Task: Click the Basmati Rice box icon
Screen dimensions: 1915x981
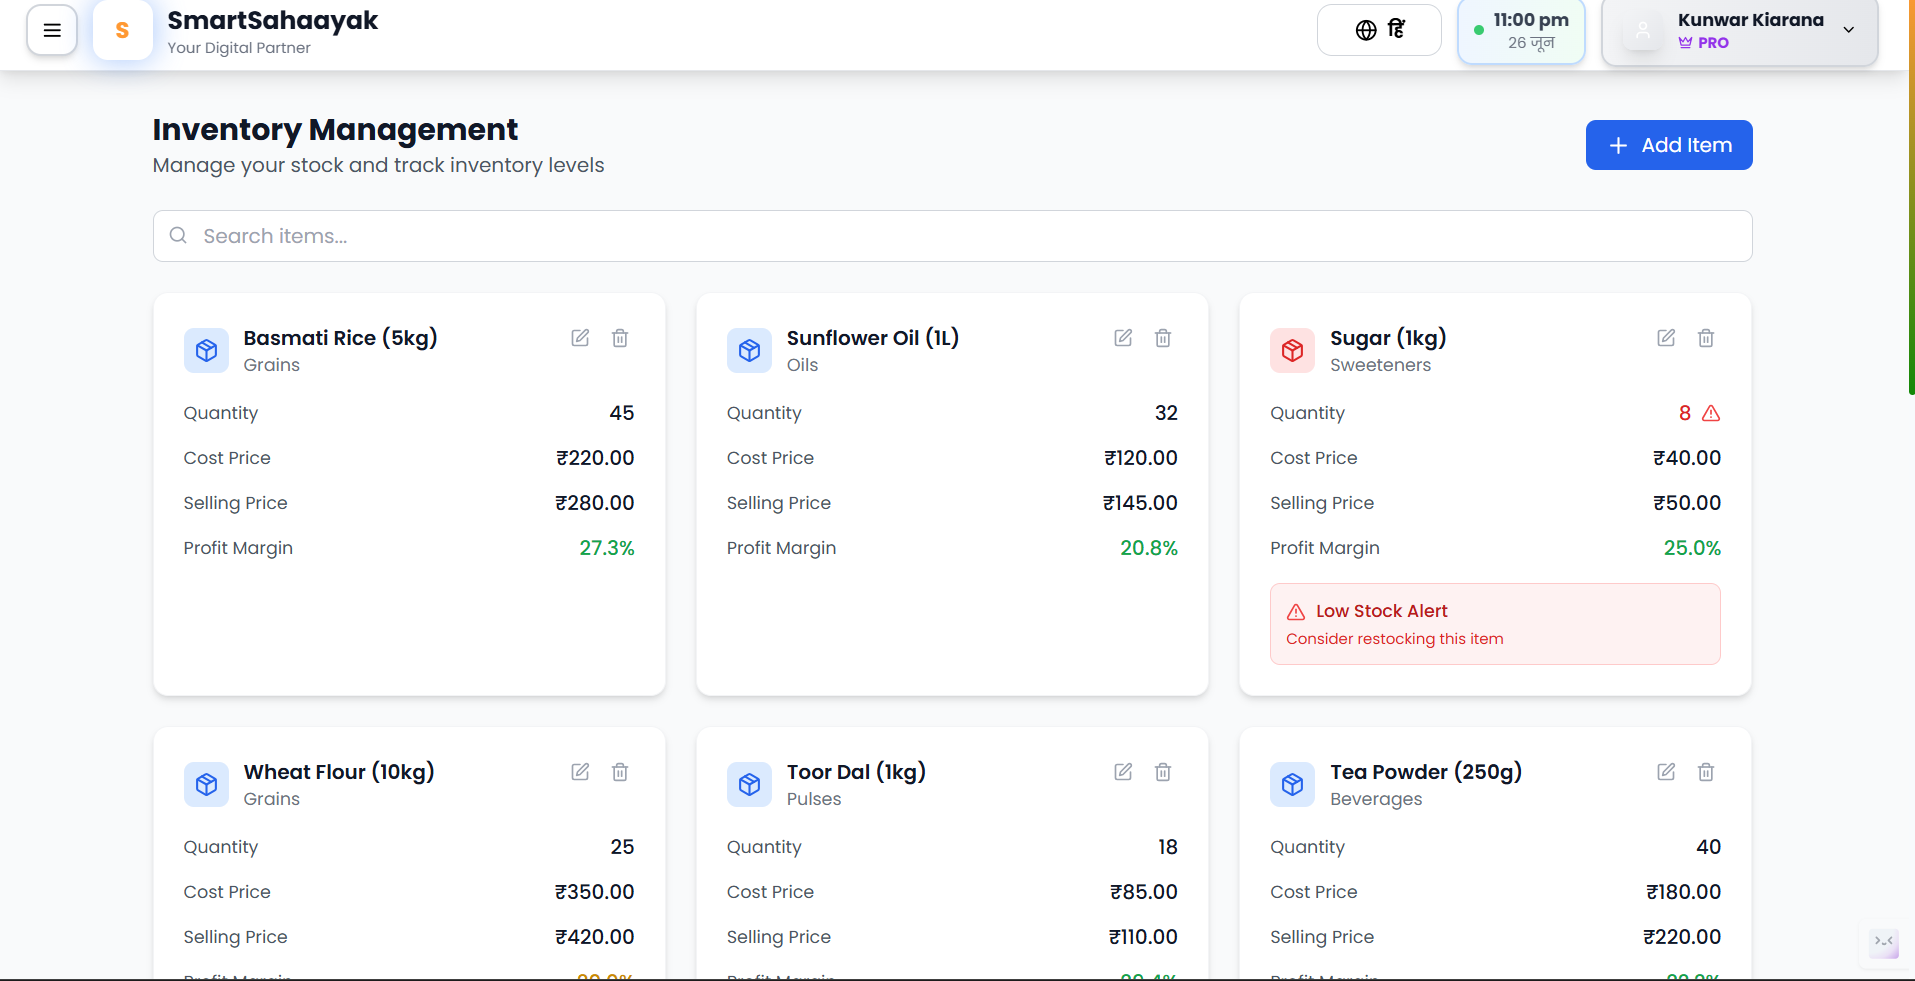Action: 206,350
